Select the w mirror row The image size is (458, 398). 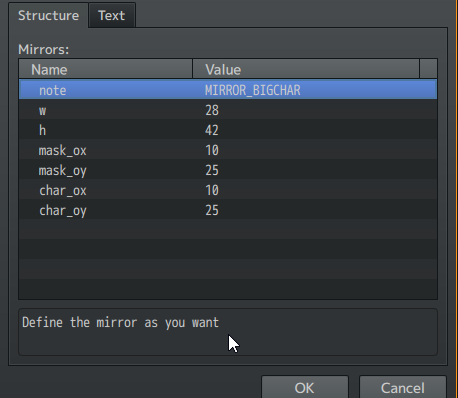[228, 109]
